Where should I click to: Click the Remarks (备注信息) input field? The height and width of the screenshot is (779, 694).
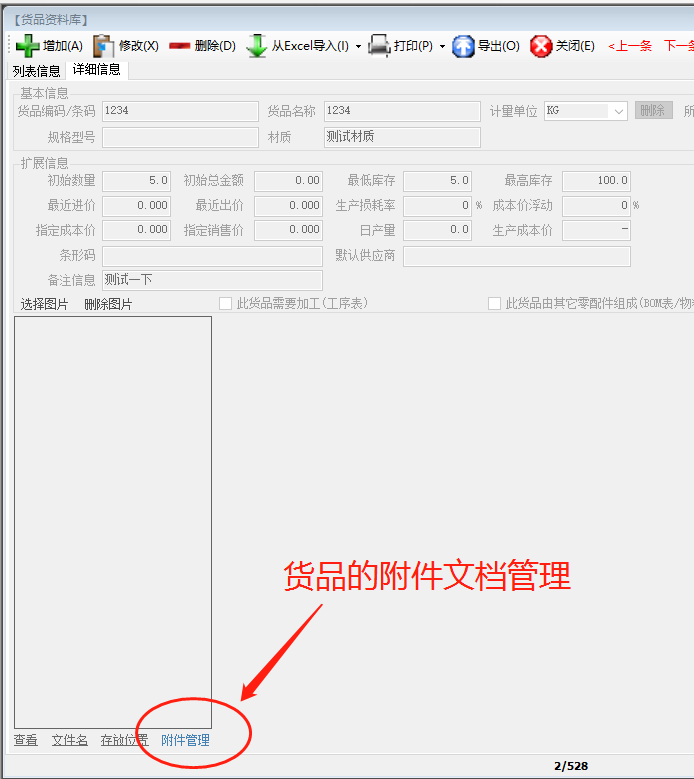[212, 281]
